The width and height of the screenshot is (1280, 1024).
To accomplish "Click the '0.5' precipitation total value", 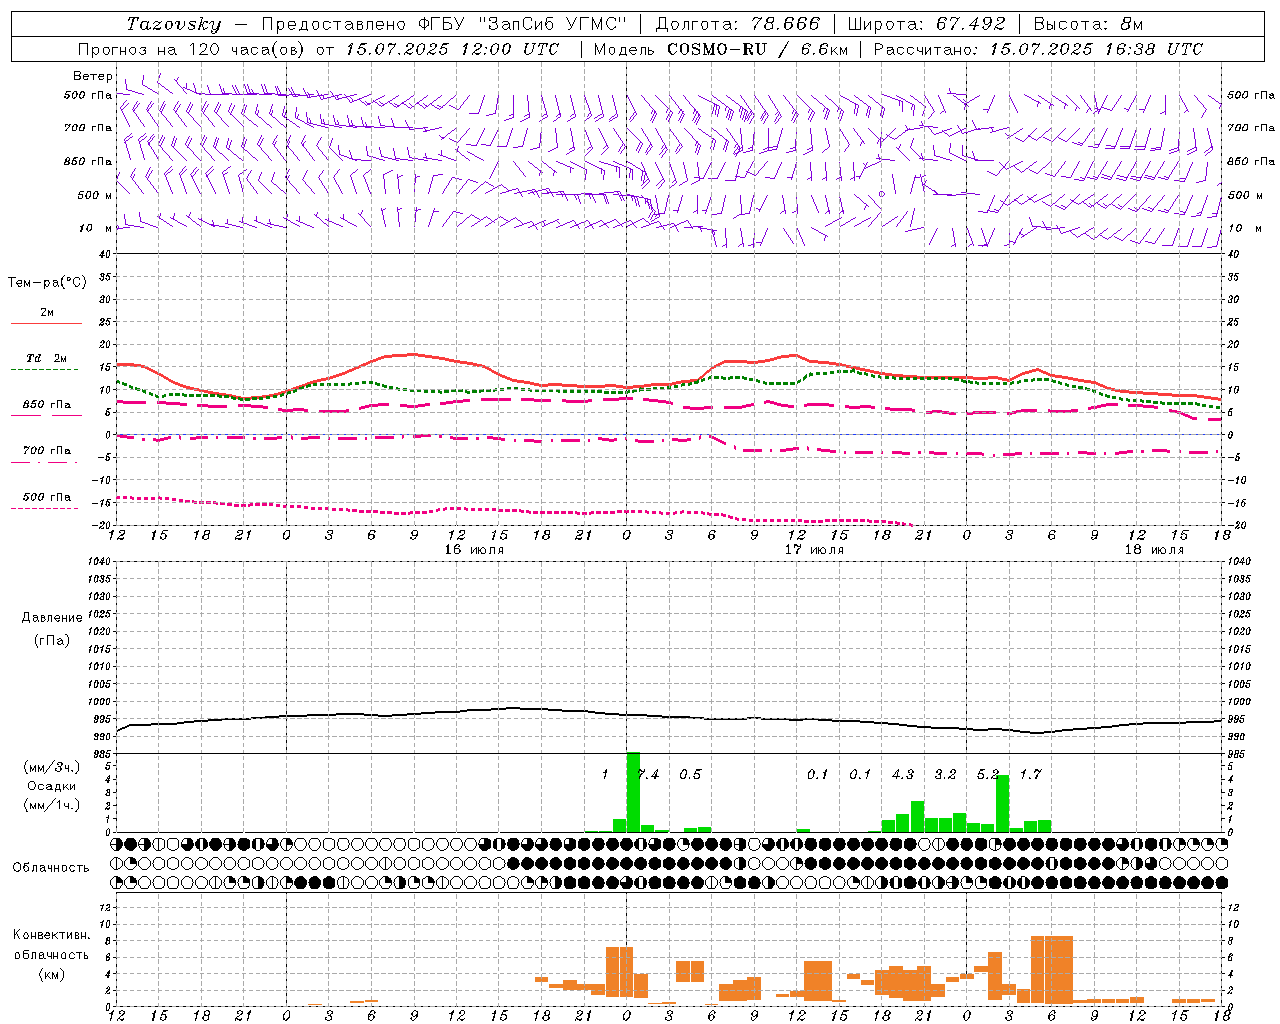I will [690, 774].
